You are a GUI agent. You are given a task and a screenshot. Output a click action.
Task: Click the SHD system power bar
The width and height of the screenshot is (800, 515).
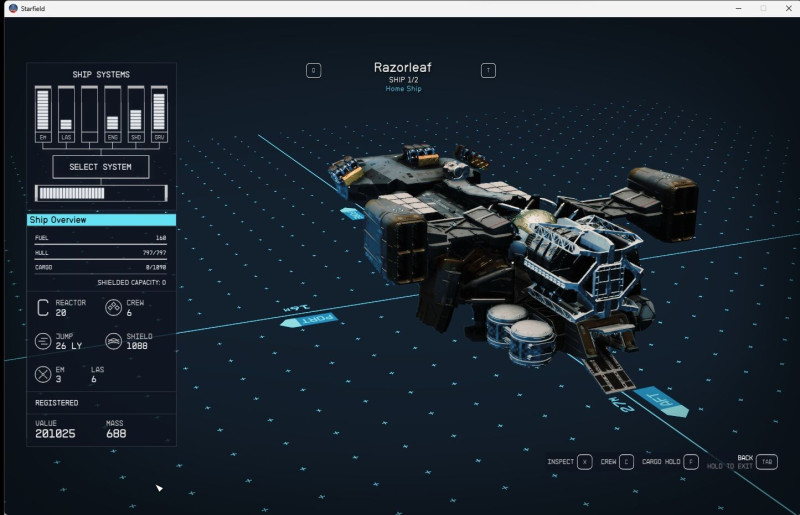pos(136,114)
